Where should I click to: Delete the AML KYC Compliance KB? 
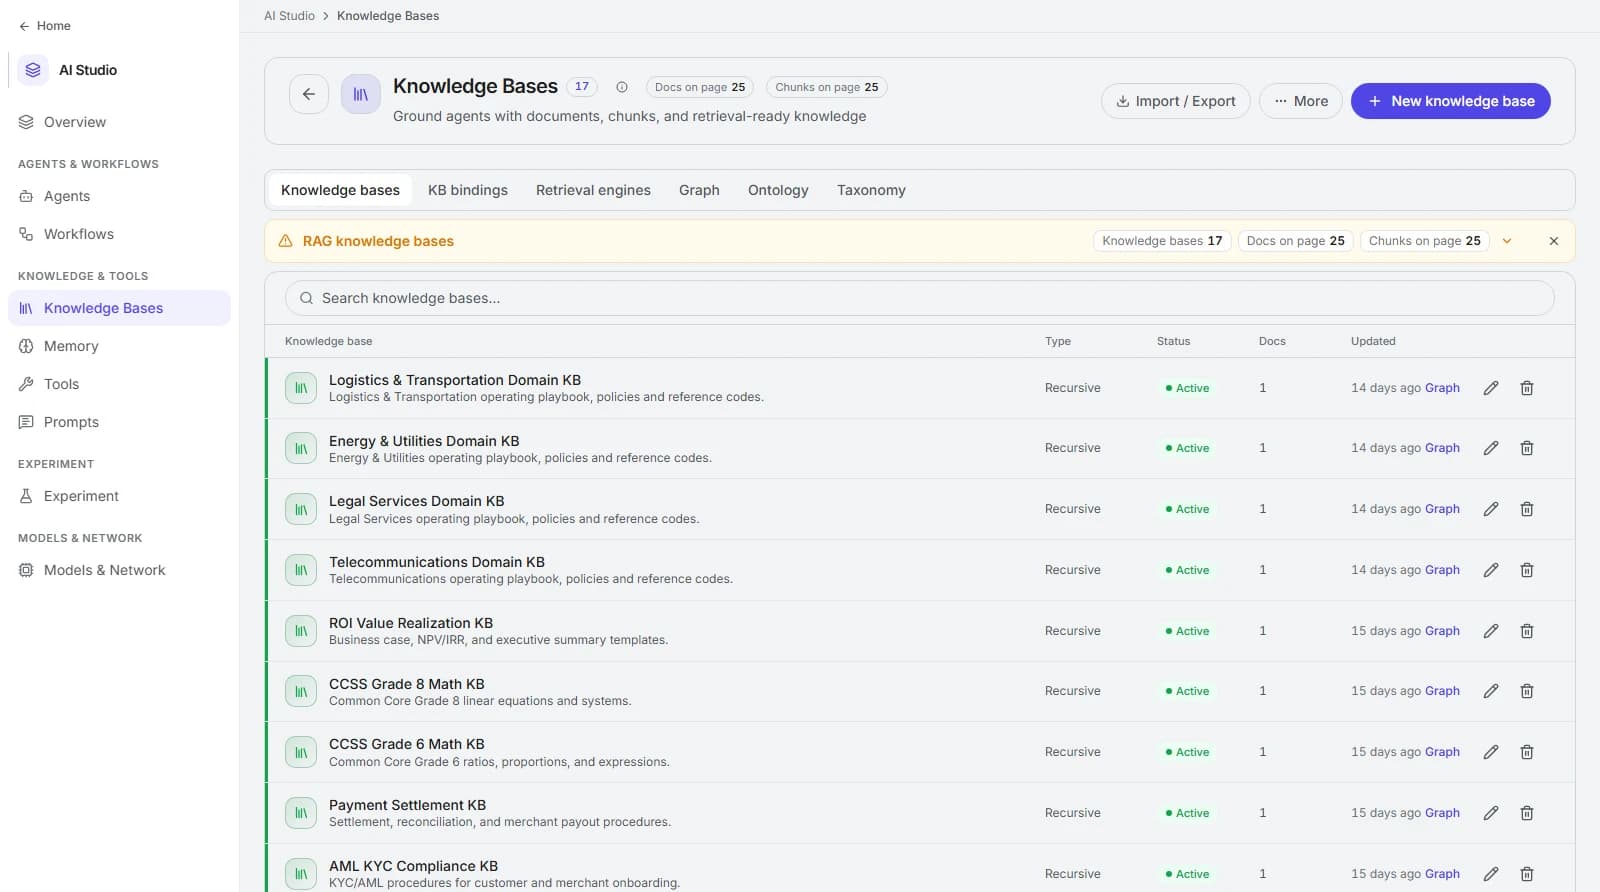click(1527, 874)
